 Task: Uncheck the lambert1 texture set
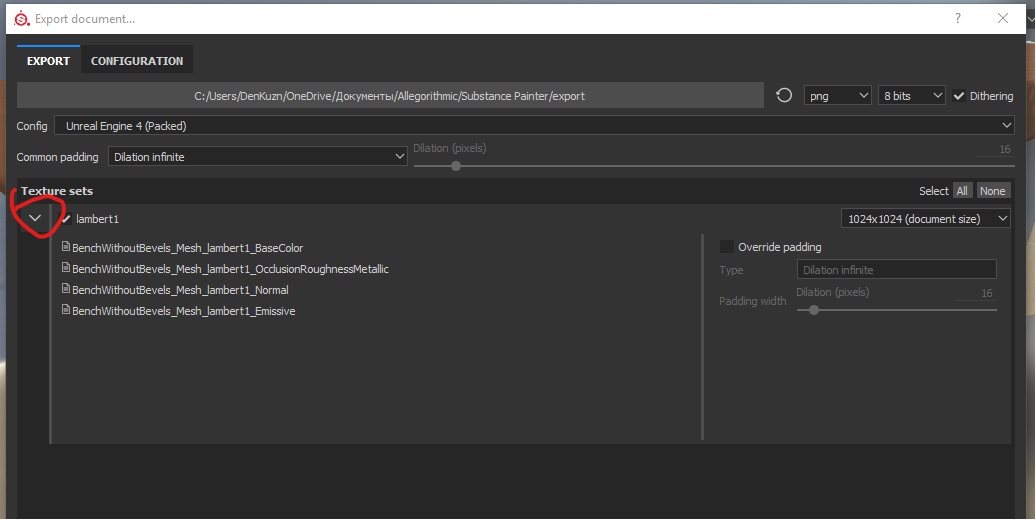[x=65, y=219]
